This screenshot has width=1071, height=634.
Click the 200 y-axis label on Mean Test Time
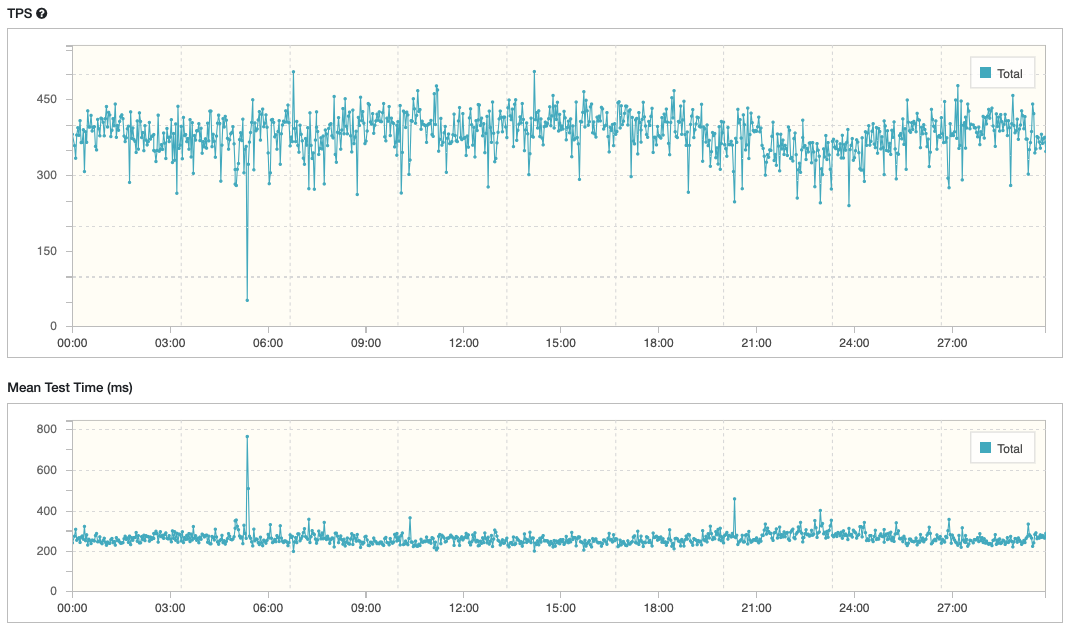pos(46,551)
